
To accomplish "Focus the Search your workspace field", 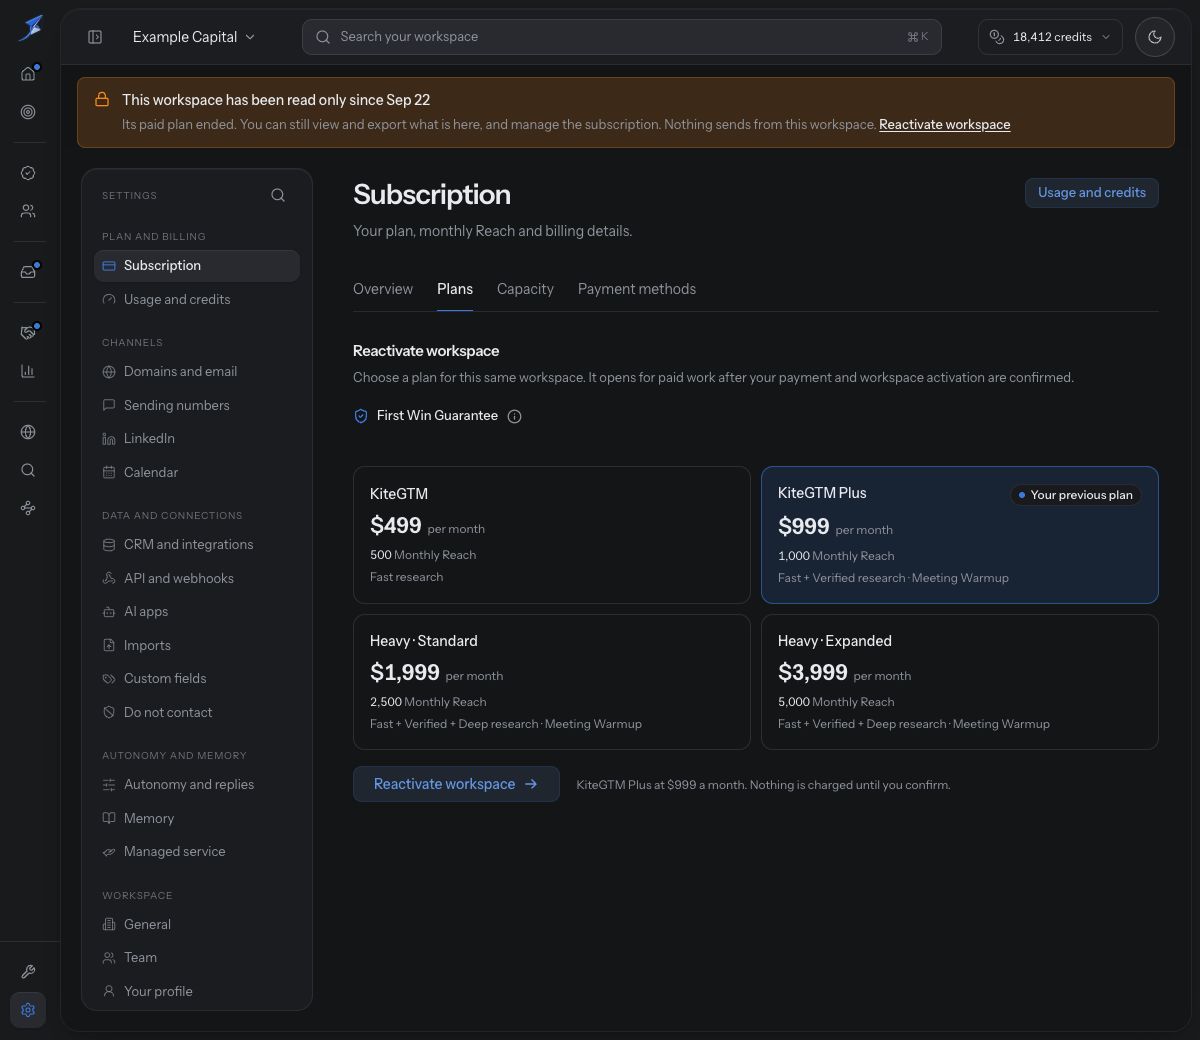I will 621,37.
